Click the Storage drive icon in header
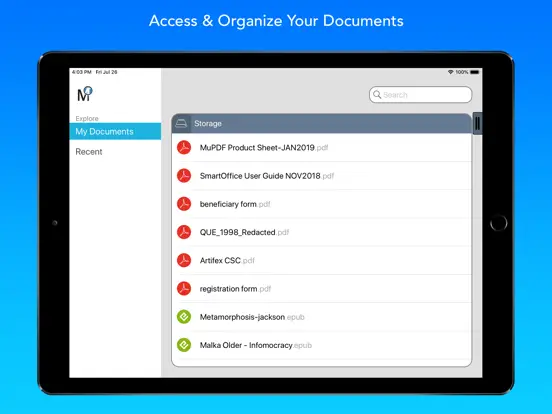552x414 pixels. point(181,123)
